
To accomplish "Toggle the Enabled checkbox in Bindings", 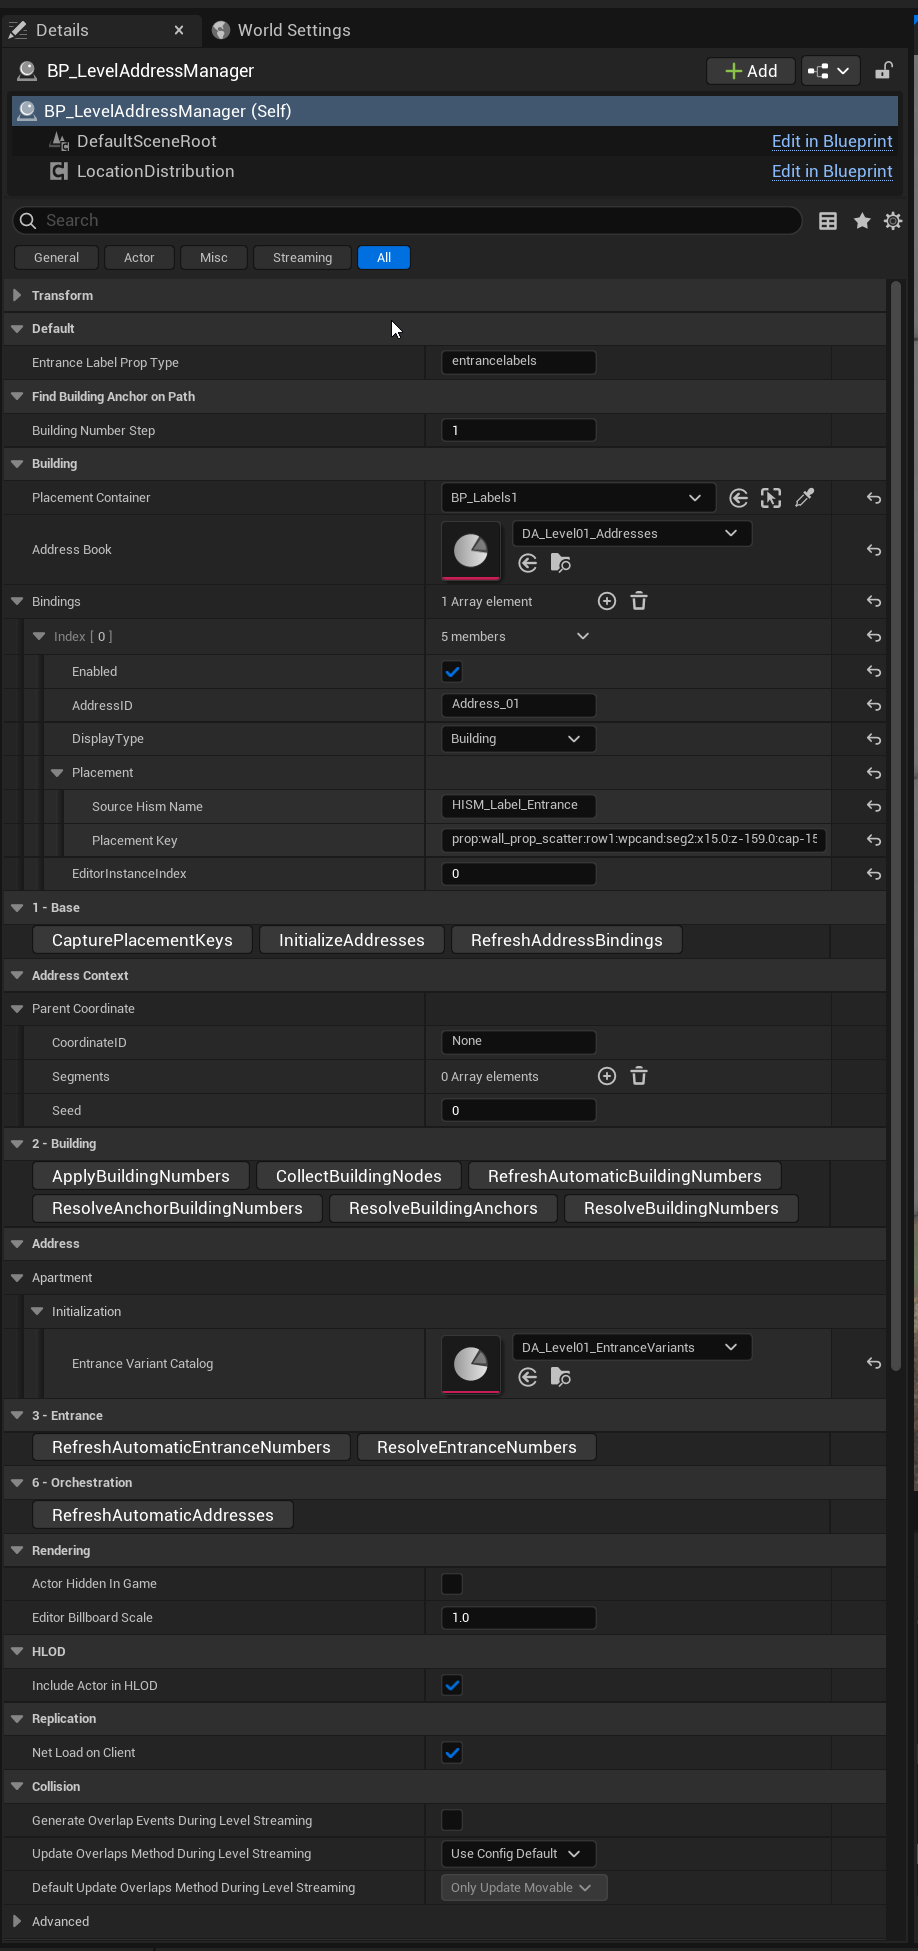I will (452, 672).
